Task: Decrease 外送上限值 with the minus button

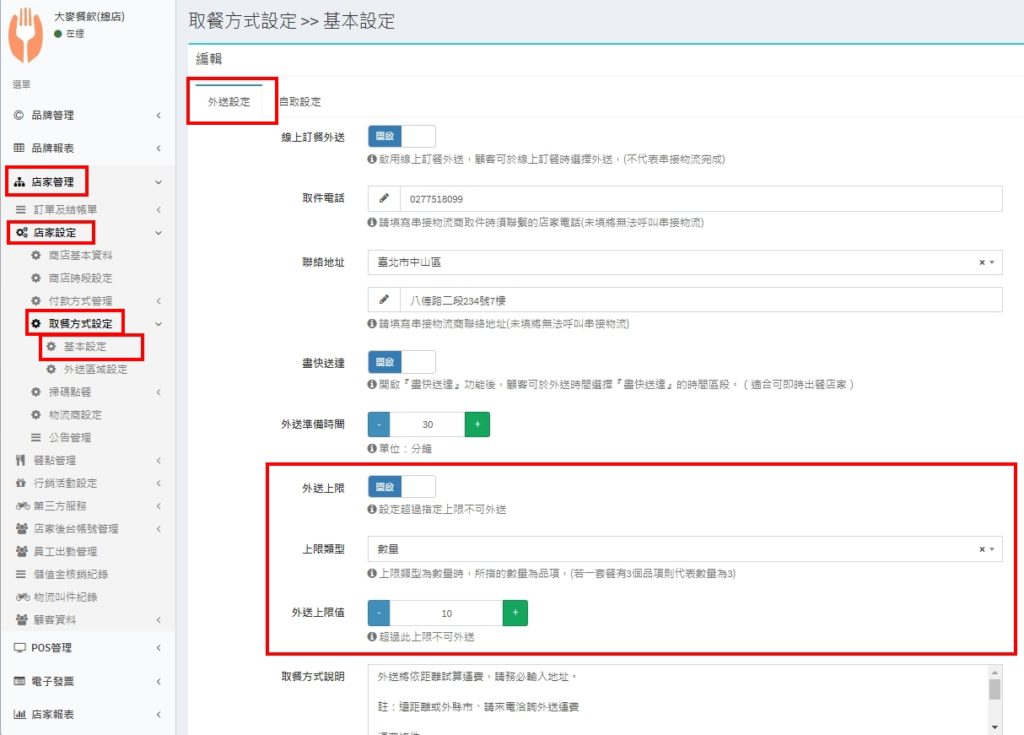Action: coord(379,613)
